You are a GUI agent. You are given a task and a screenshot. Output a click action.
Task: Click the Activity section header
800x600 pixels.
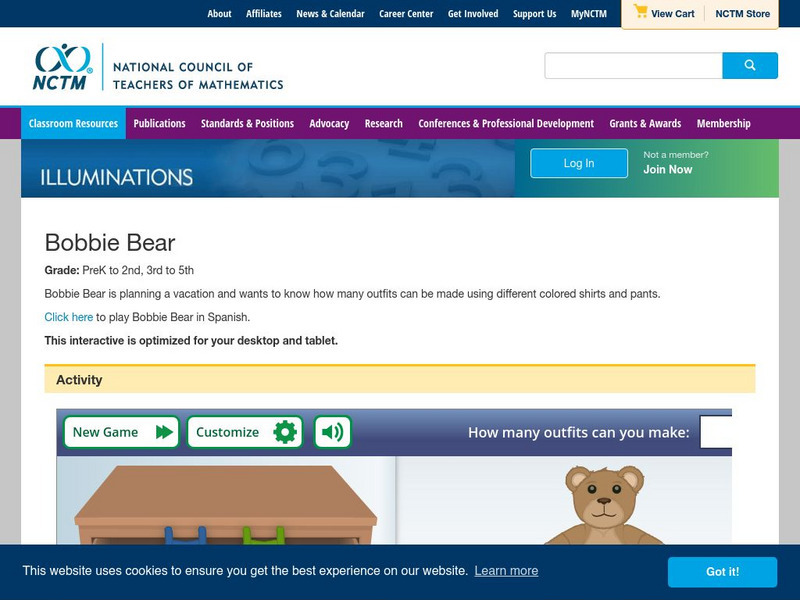pos(400,379)
